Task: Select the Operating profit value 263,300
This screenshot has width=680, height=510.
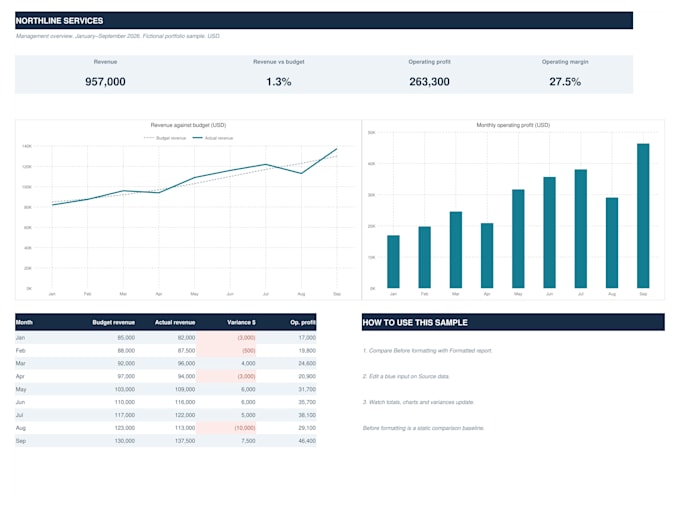Action: [429, 82]
